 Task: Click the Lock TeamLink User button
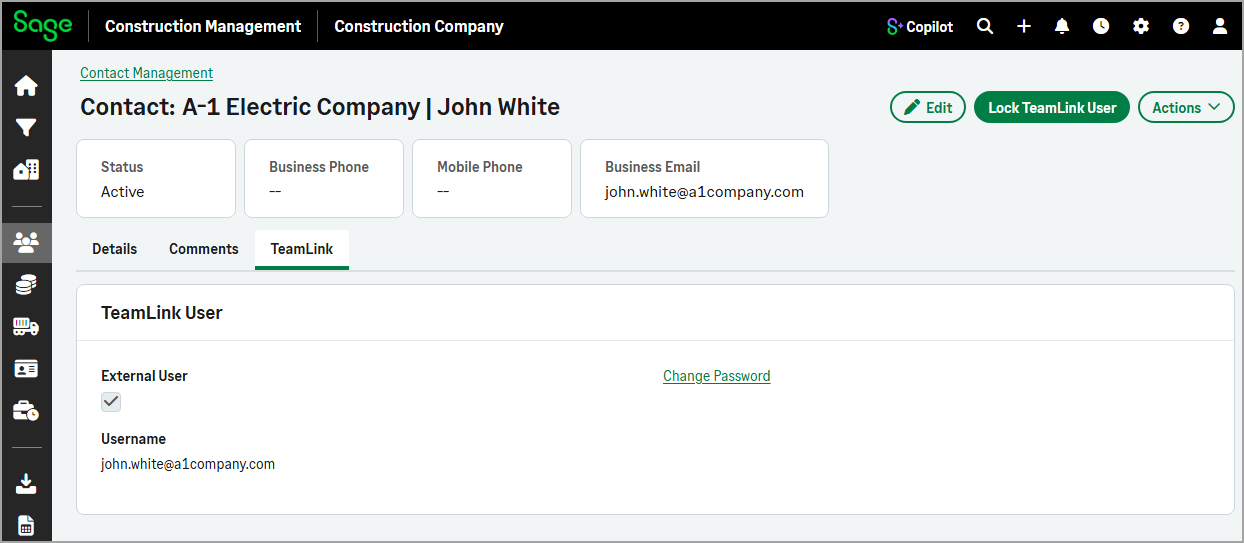tap(1052, 108)
